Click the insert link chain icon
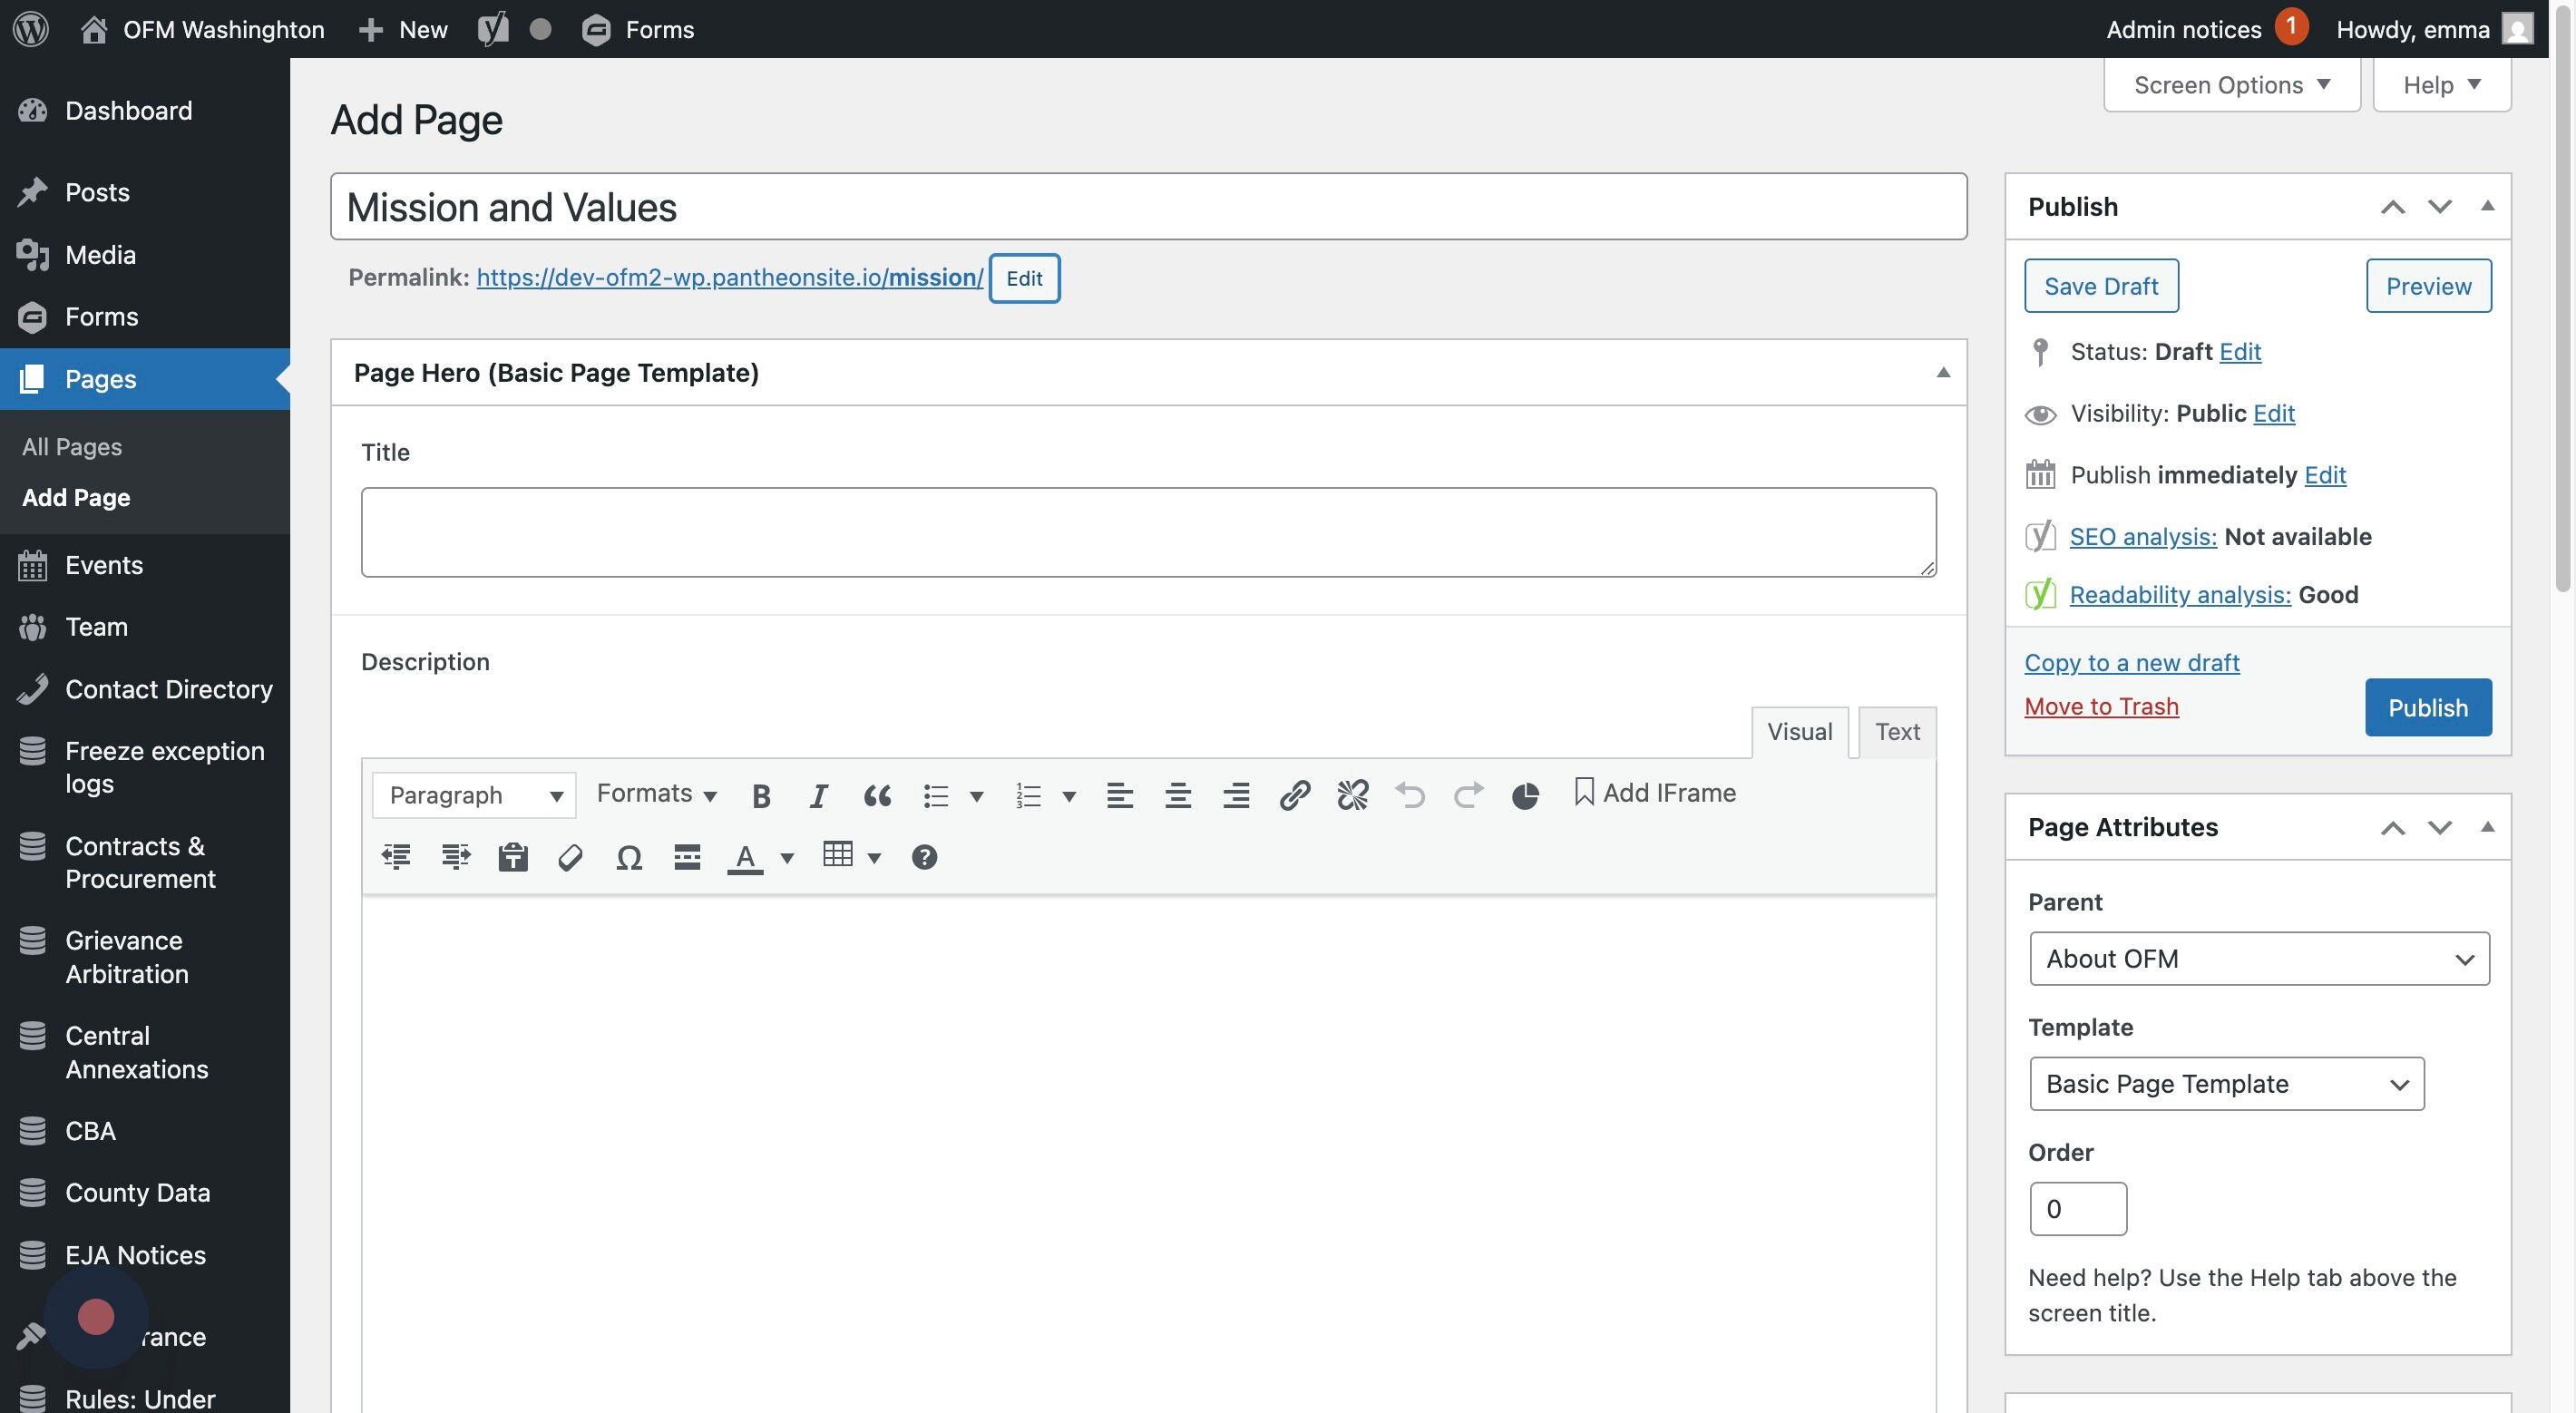 (x=1294, y=795)
